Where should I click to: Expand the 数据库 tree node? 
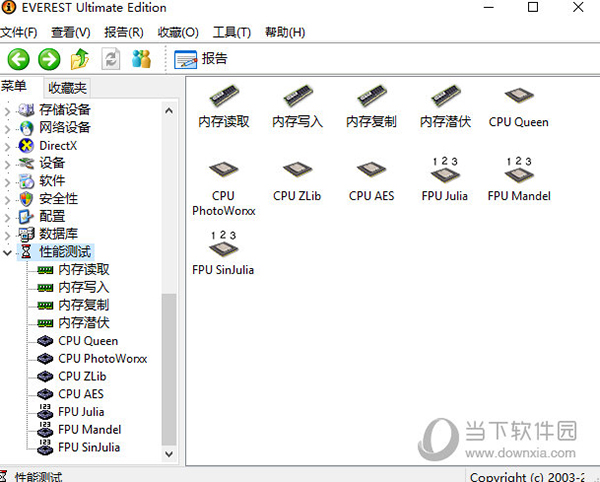(7, 235)
